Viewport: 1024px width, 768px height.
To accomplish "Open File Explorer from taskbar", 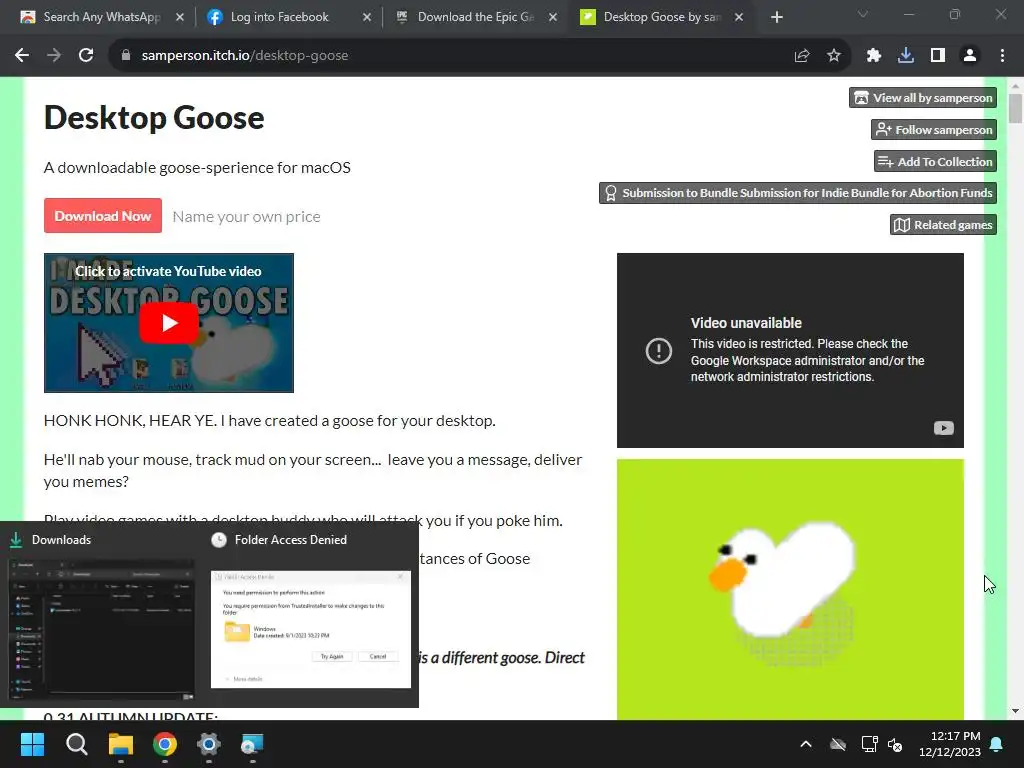I will click(121, 744).
